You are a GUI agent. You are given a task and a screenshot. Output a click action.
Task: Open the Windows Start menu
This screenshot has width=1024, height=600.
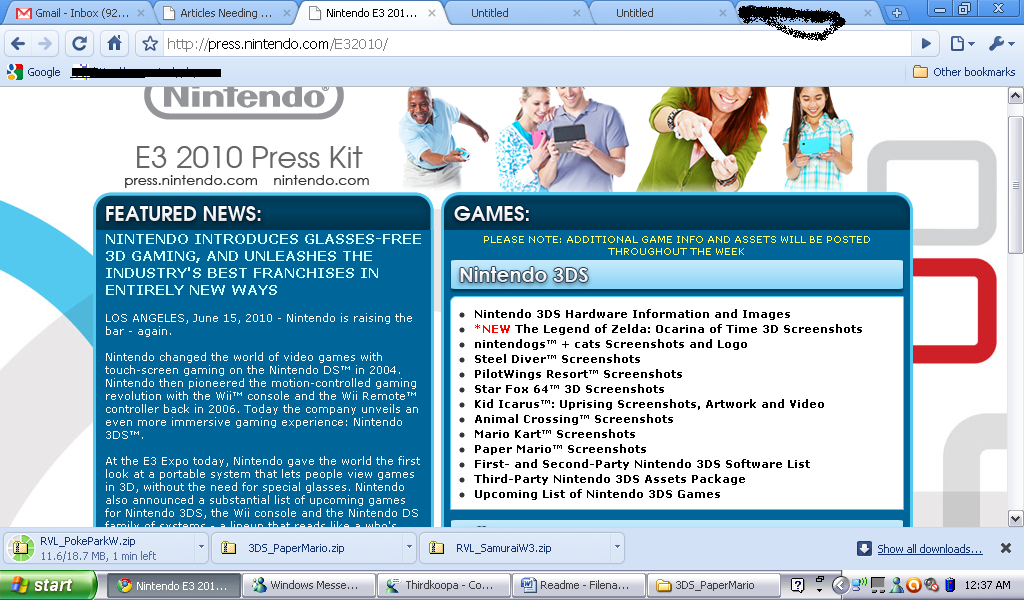[48, 585]
